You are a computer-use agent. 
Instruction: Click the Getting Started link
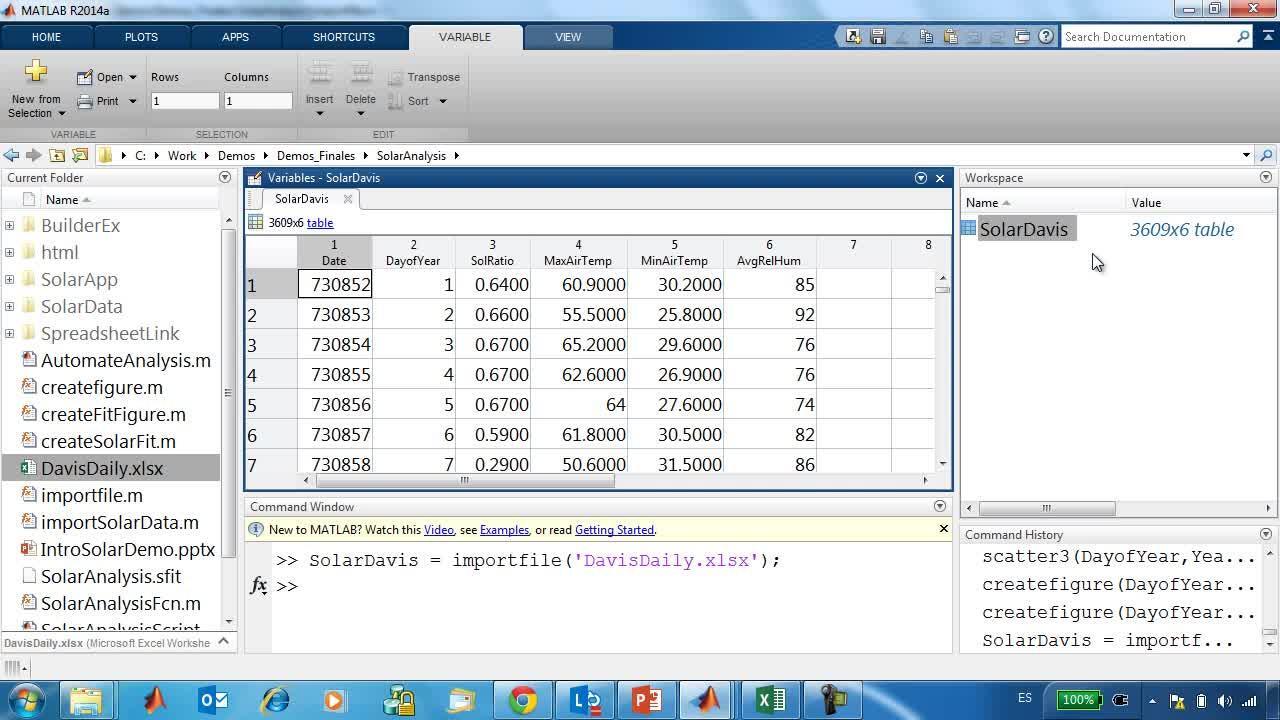point(614,530)
